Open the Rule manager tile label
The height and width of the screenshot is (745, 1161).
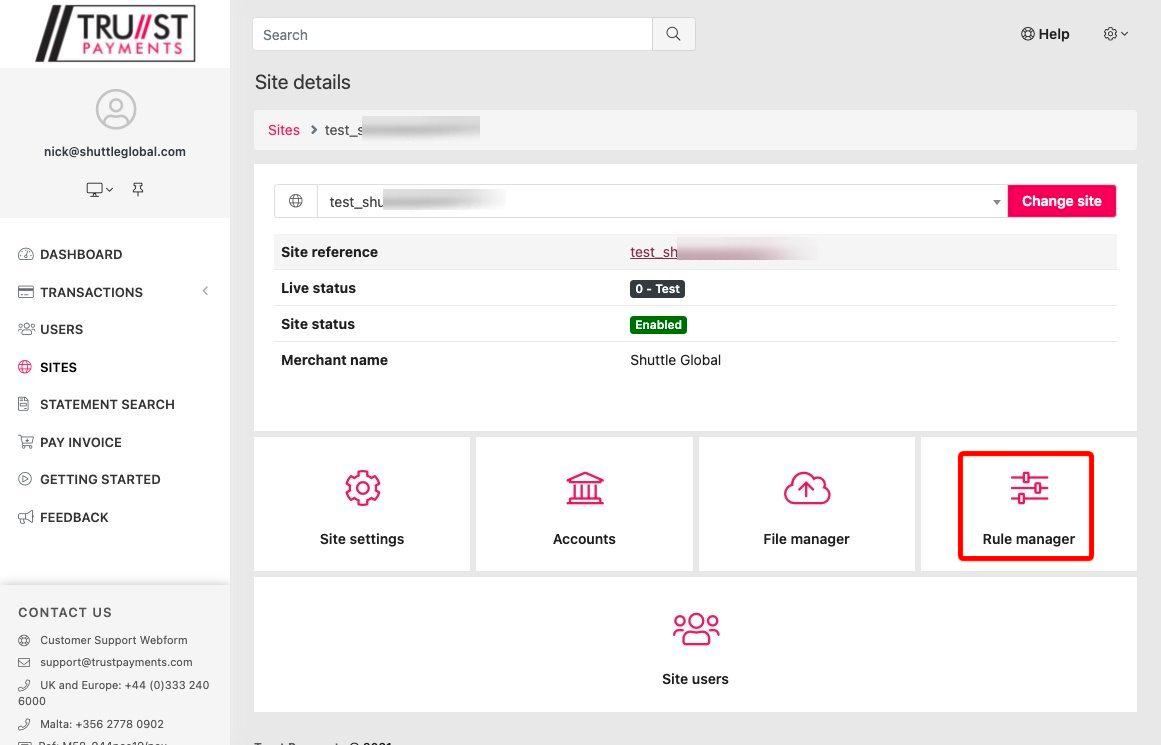pyautogui.click(x=1028, y=539)
